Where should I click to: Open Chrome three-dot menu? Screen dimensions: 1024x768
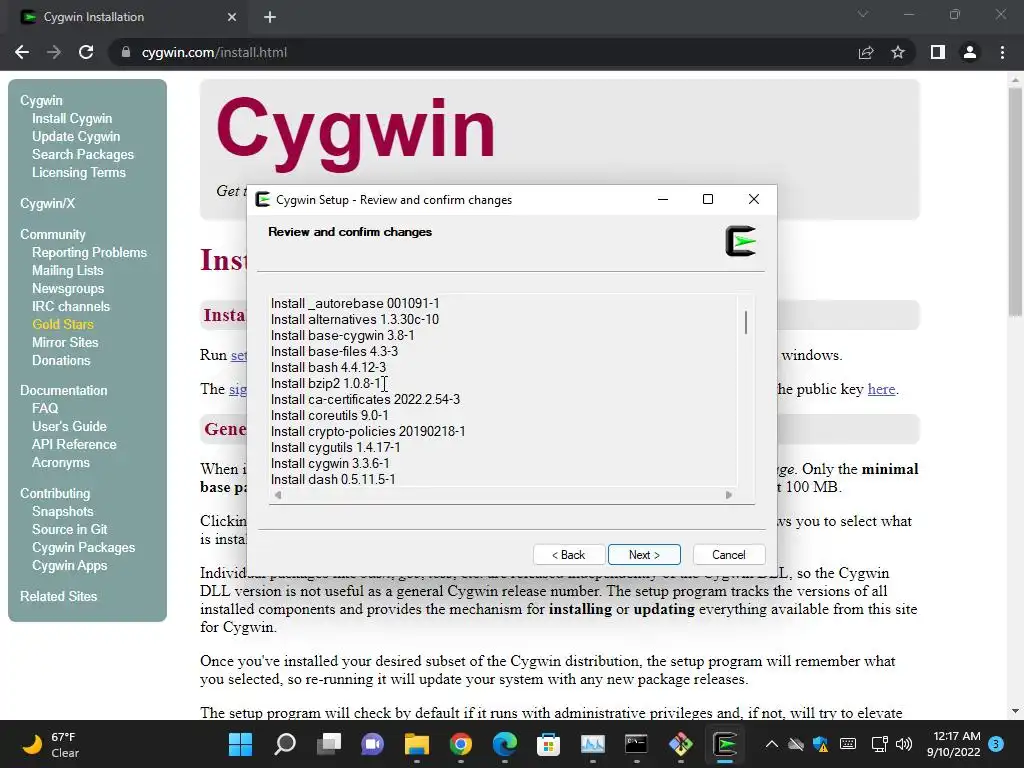point(1002,52)
